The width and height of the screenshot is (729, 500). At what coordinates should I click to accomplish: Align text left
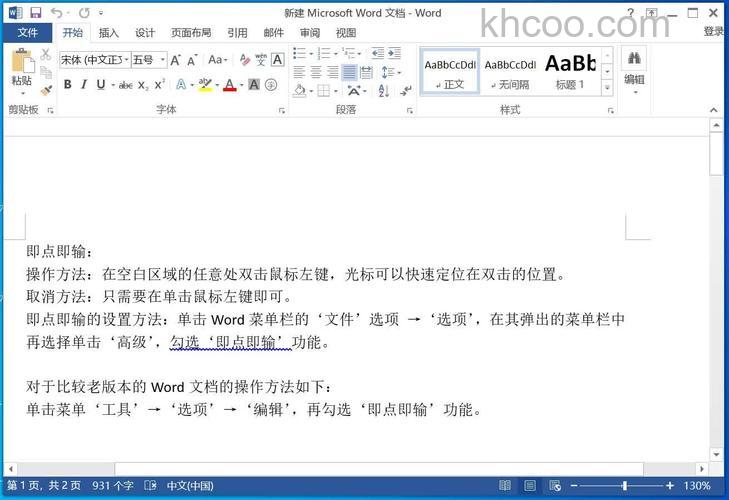click(x=299, y=72)
